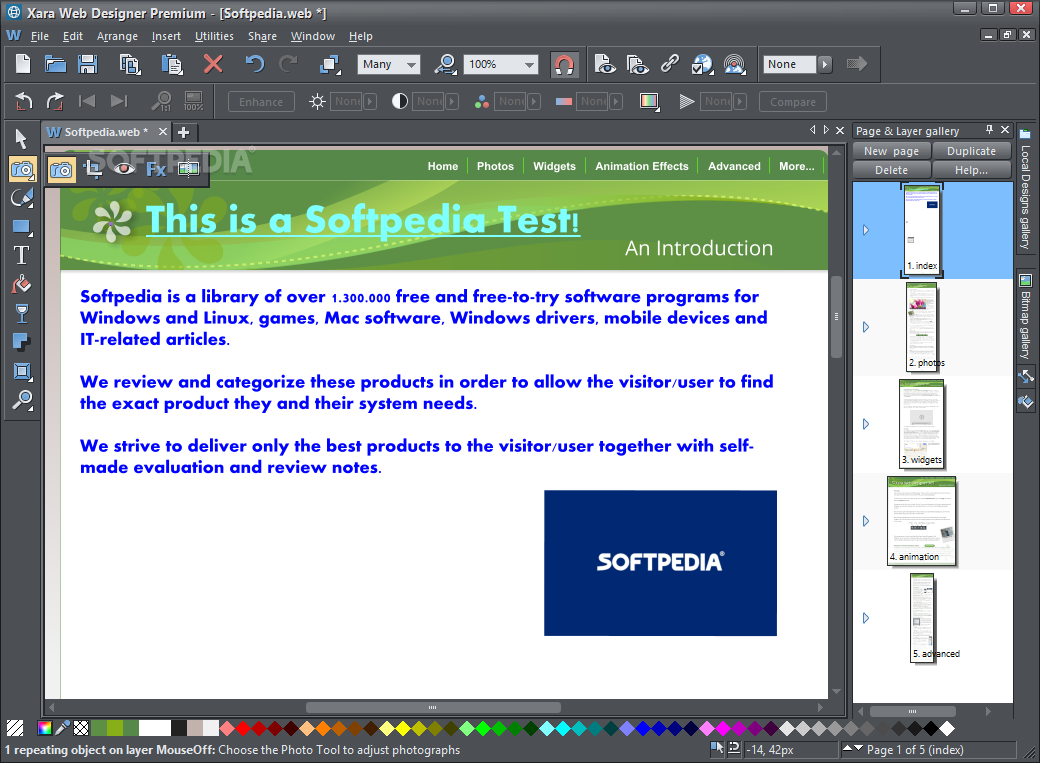Save the document with the floppy icon
1040x763 pixels.
(88, 64)
